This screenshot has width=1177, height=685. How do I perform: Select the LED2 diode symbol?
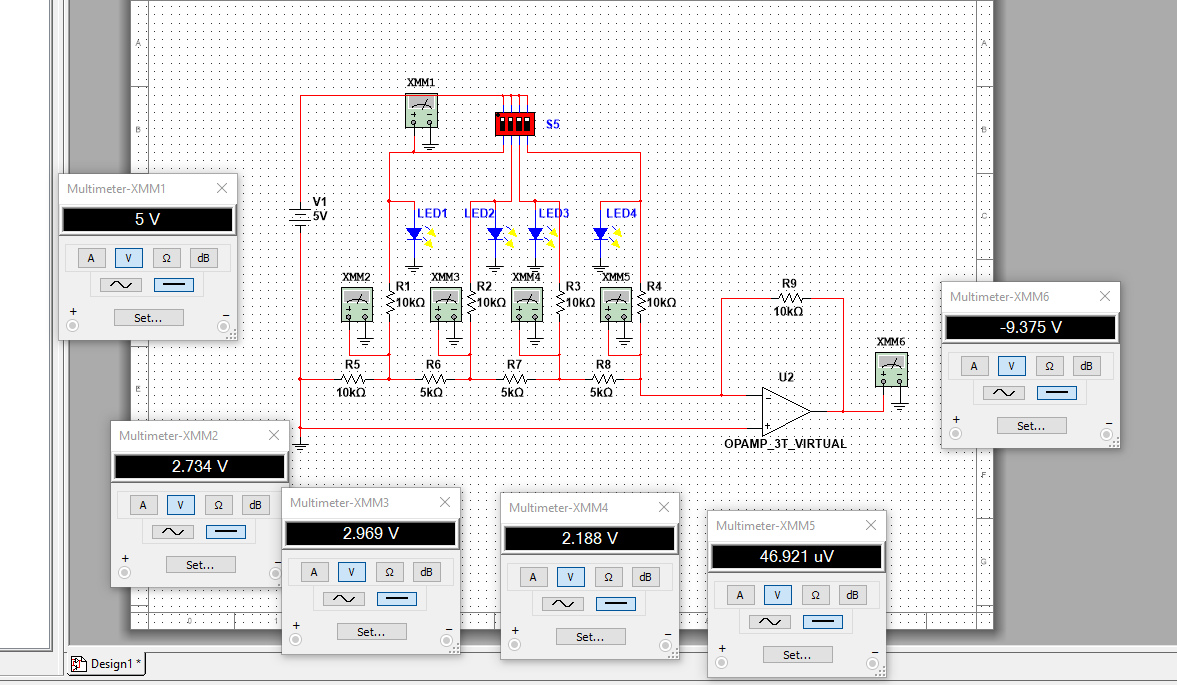pos(495,235)
